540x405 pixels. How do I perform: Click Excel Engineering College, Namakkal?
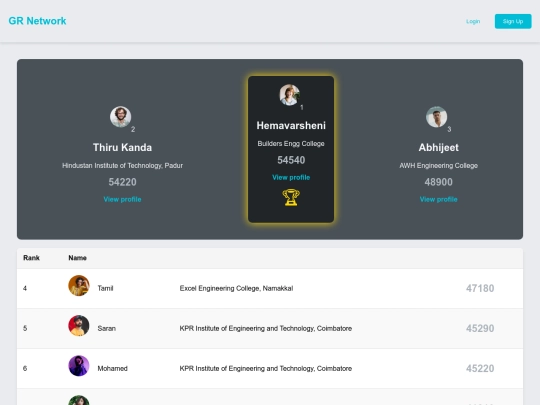point(236,288)
